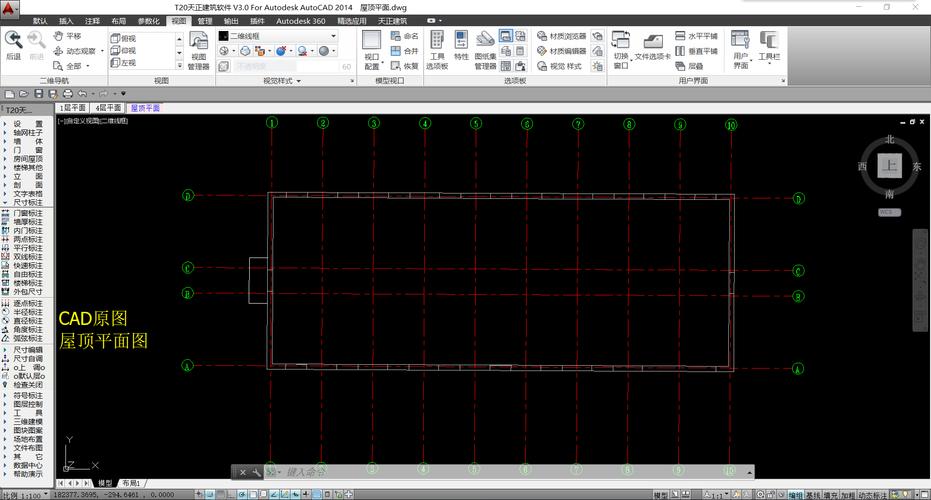
Task: Open the 图纸集管理器 sheet set manager
Action: (x=485, y=50)
